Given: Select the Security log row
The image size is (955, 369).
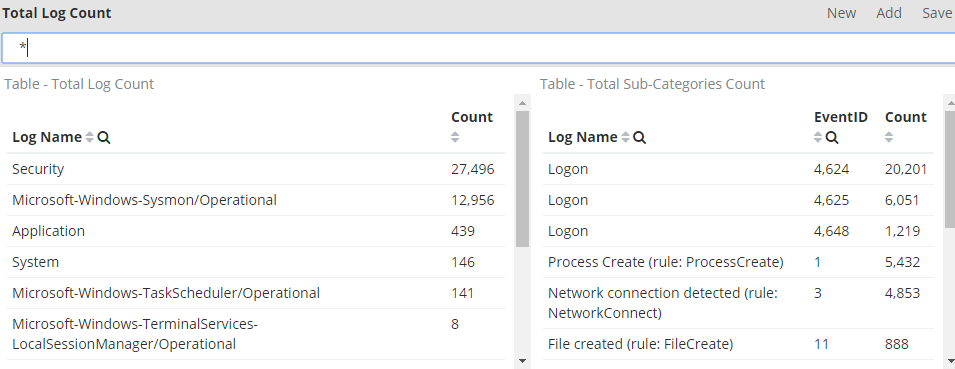Looking at the screenshot, I should click(x=256, y=169).
